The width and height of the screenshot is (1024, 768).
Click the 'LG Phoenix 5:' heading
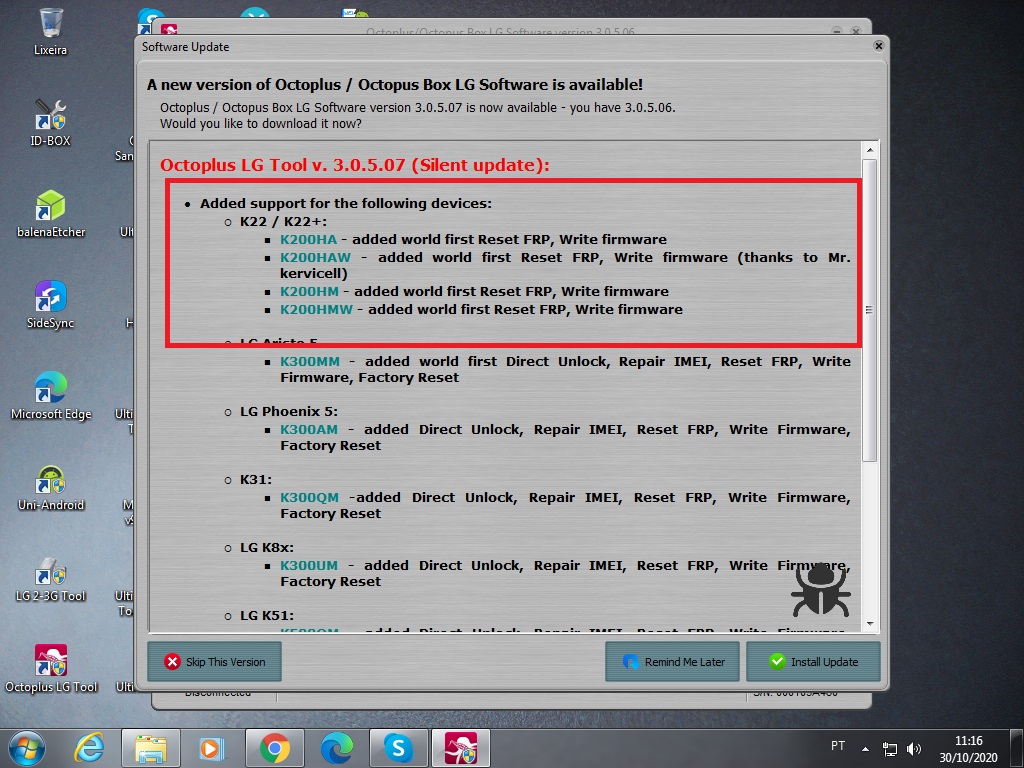click(289, 411)
